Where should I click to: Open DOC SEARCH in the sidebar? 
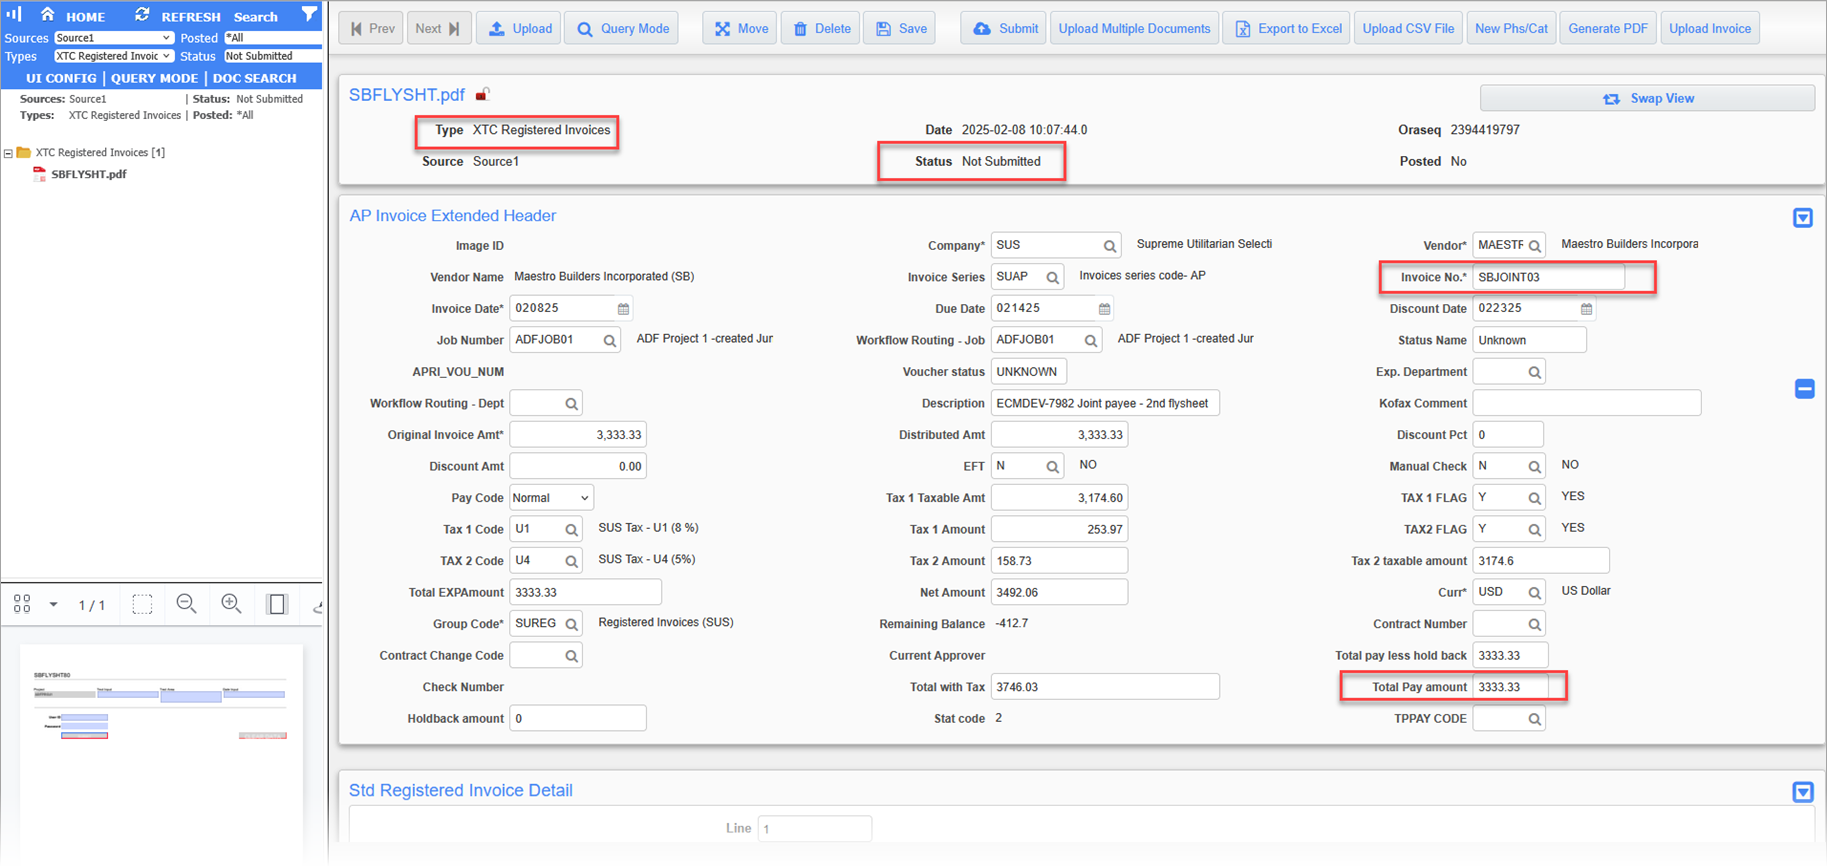click(255, 78)
